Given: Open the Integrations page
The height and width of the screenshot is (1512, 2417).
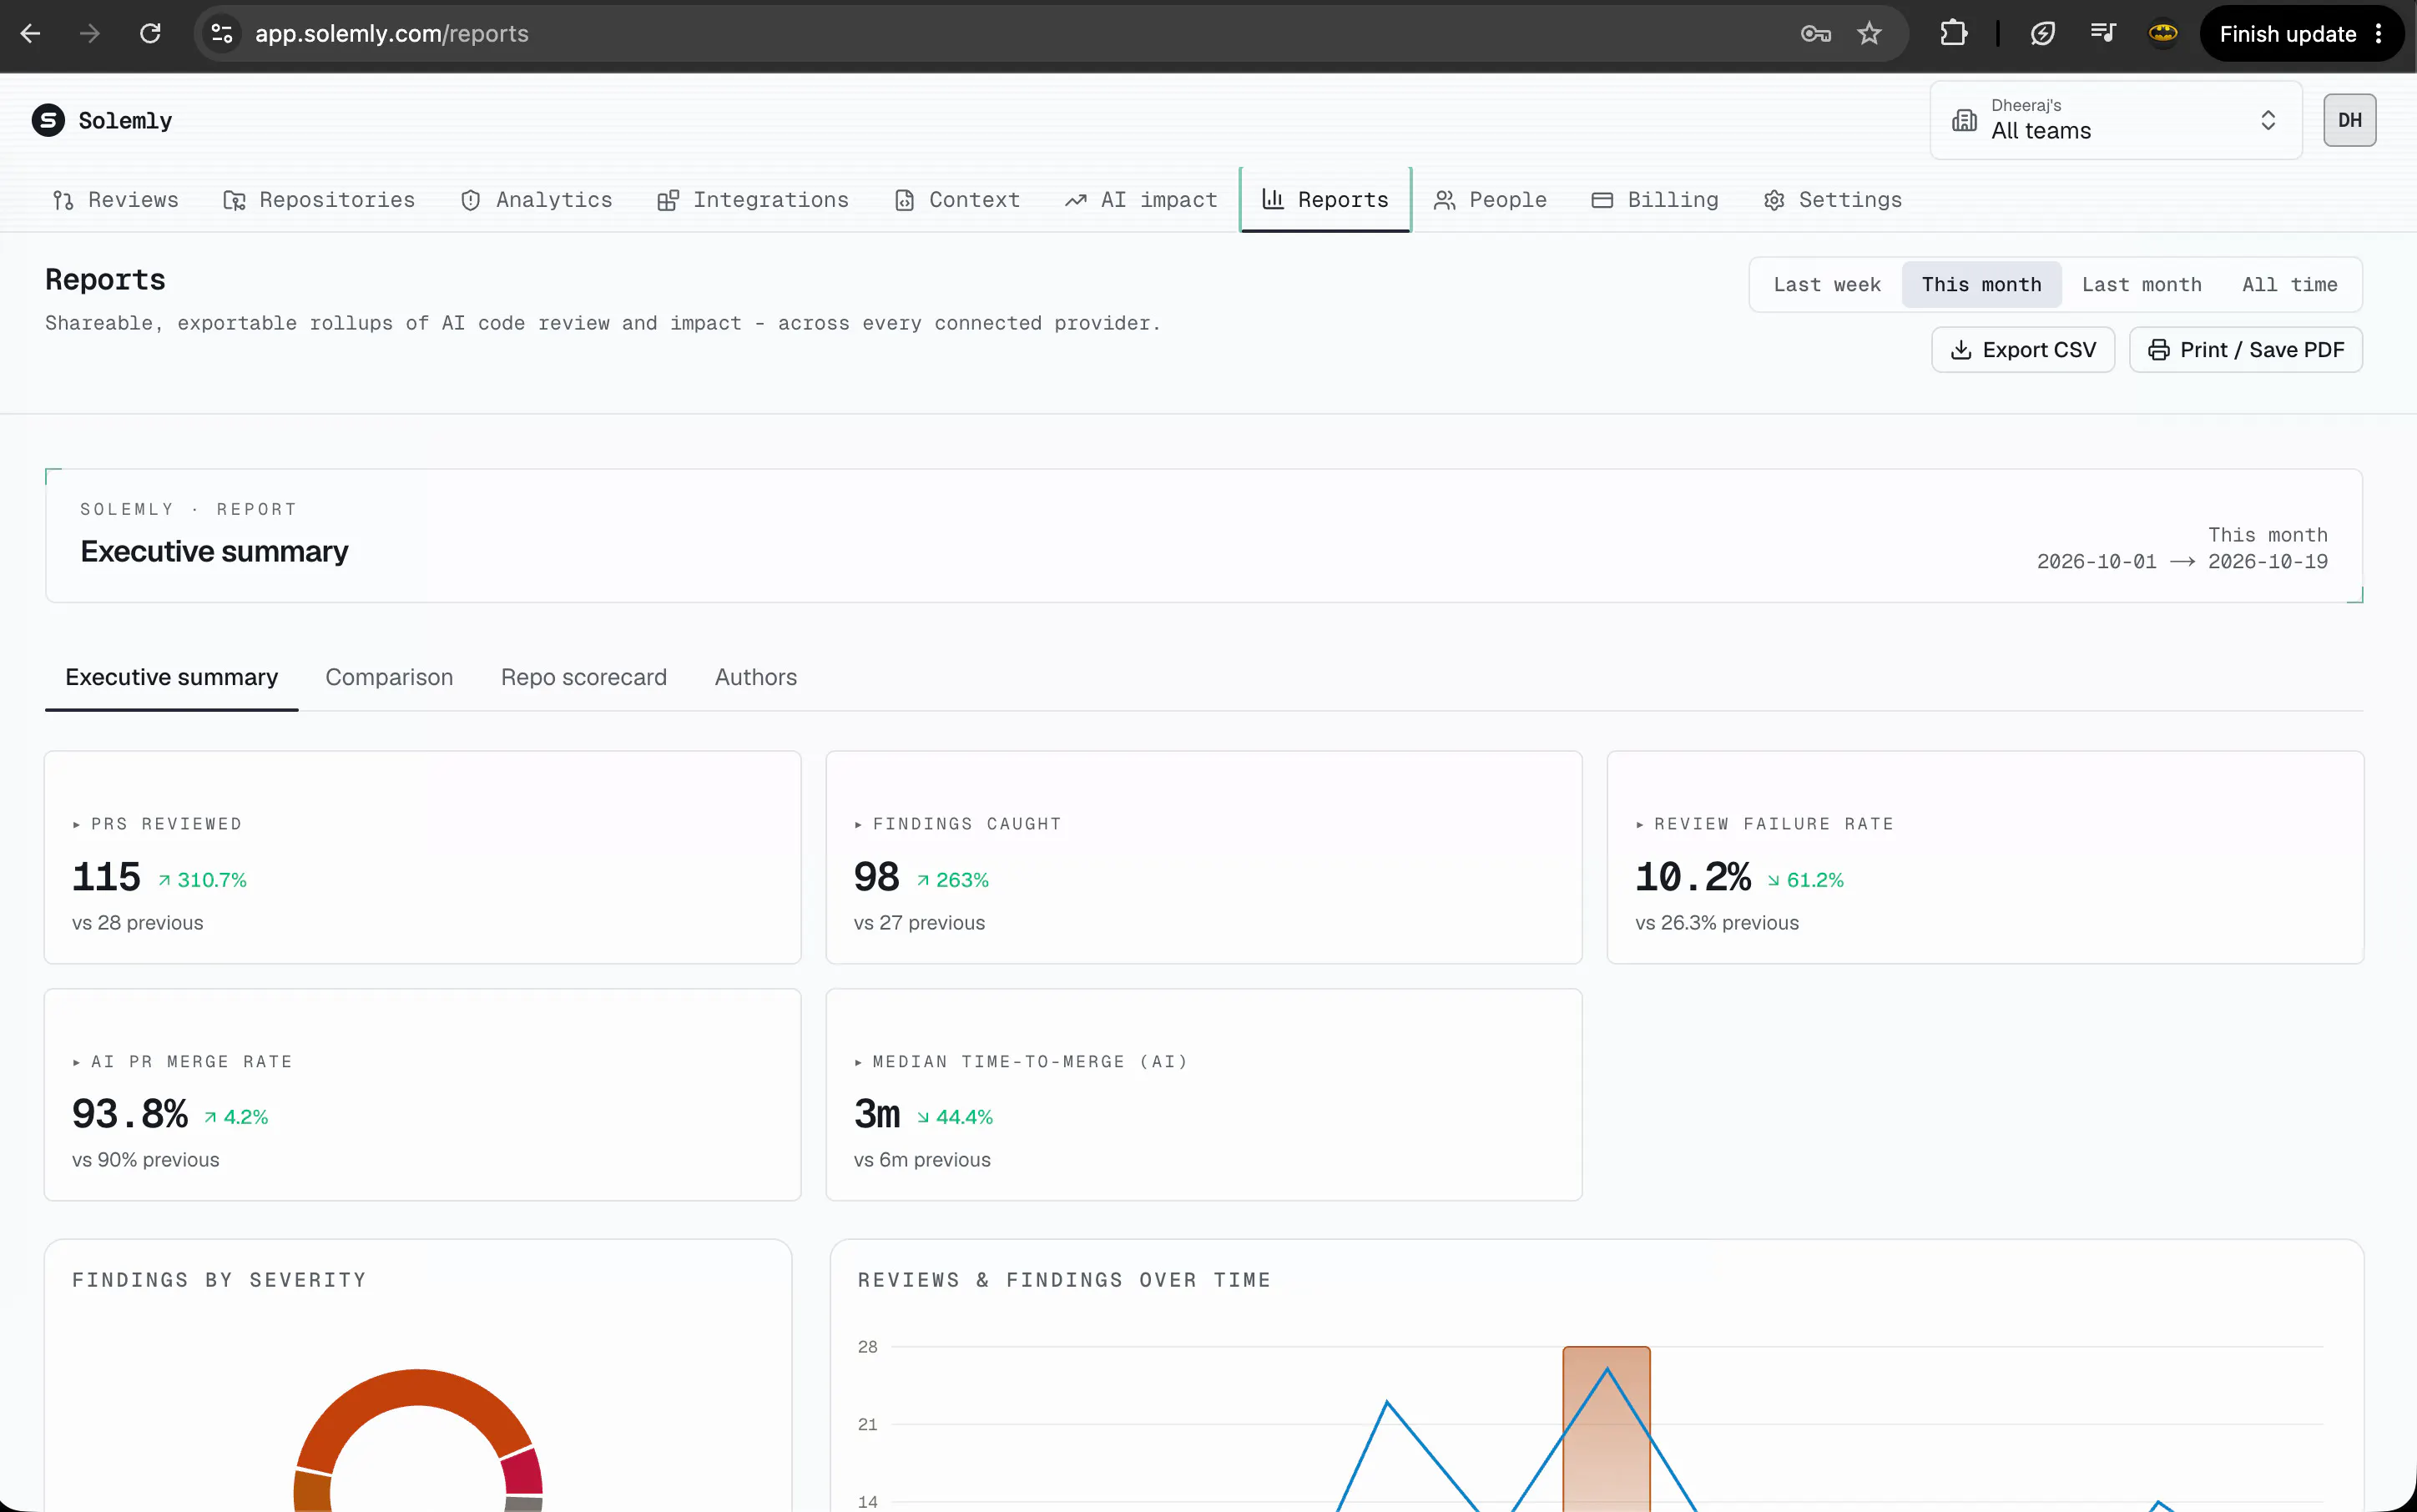Looking at the screenshot, I should point(753,200).
